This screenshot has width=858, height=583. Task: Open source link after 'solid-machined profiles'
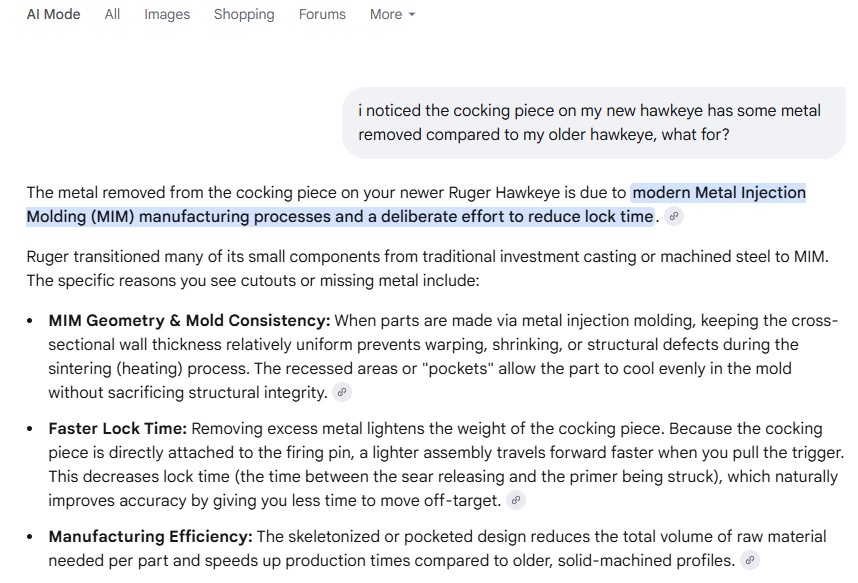pyautogui.click(x=750, y=561)
